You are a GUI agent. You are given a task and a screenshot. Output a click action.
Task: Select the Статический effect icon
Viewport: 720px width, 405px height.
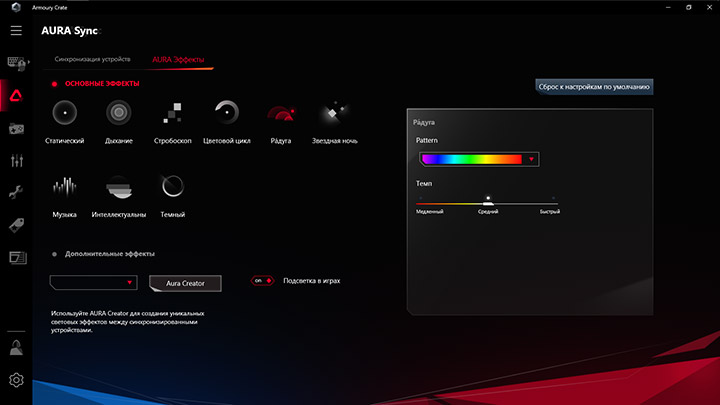pos(65,112)
